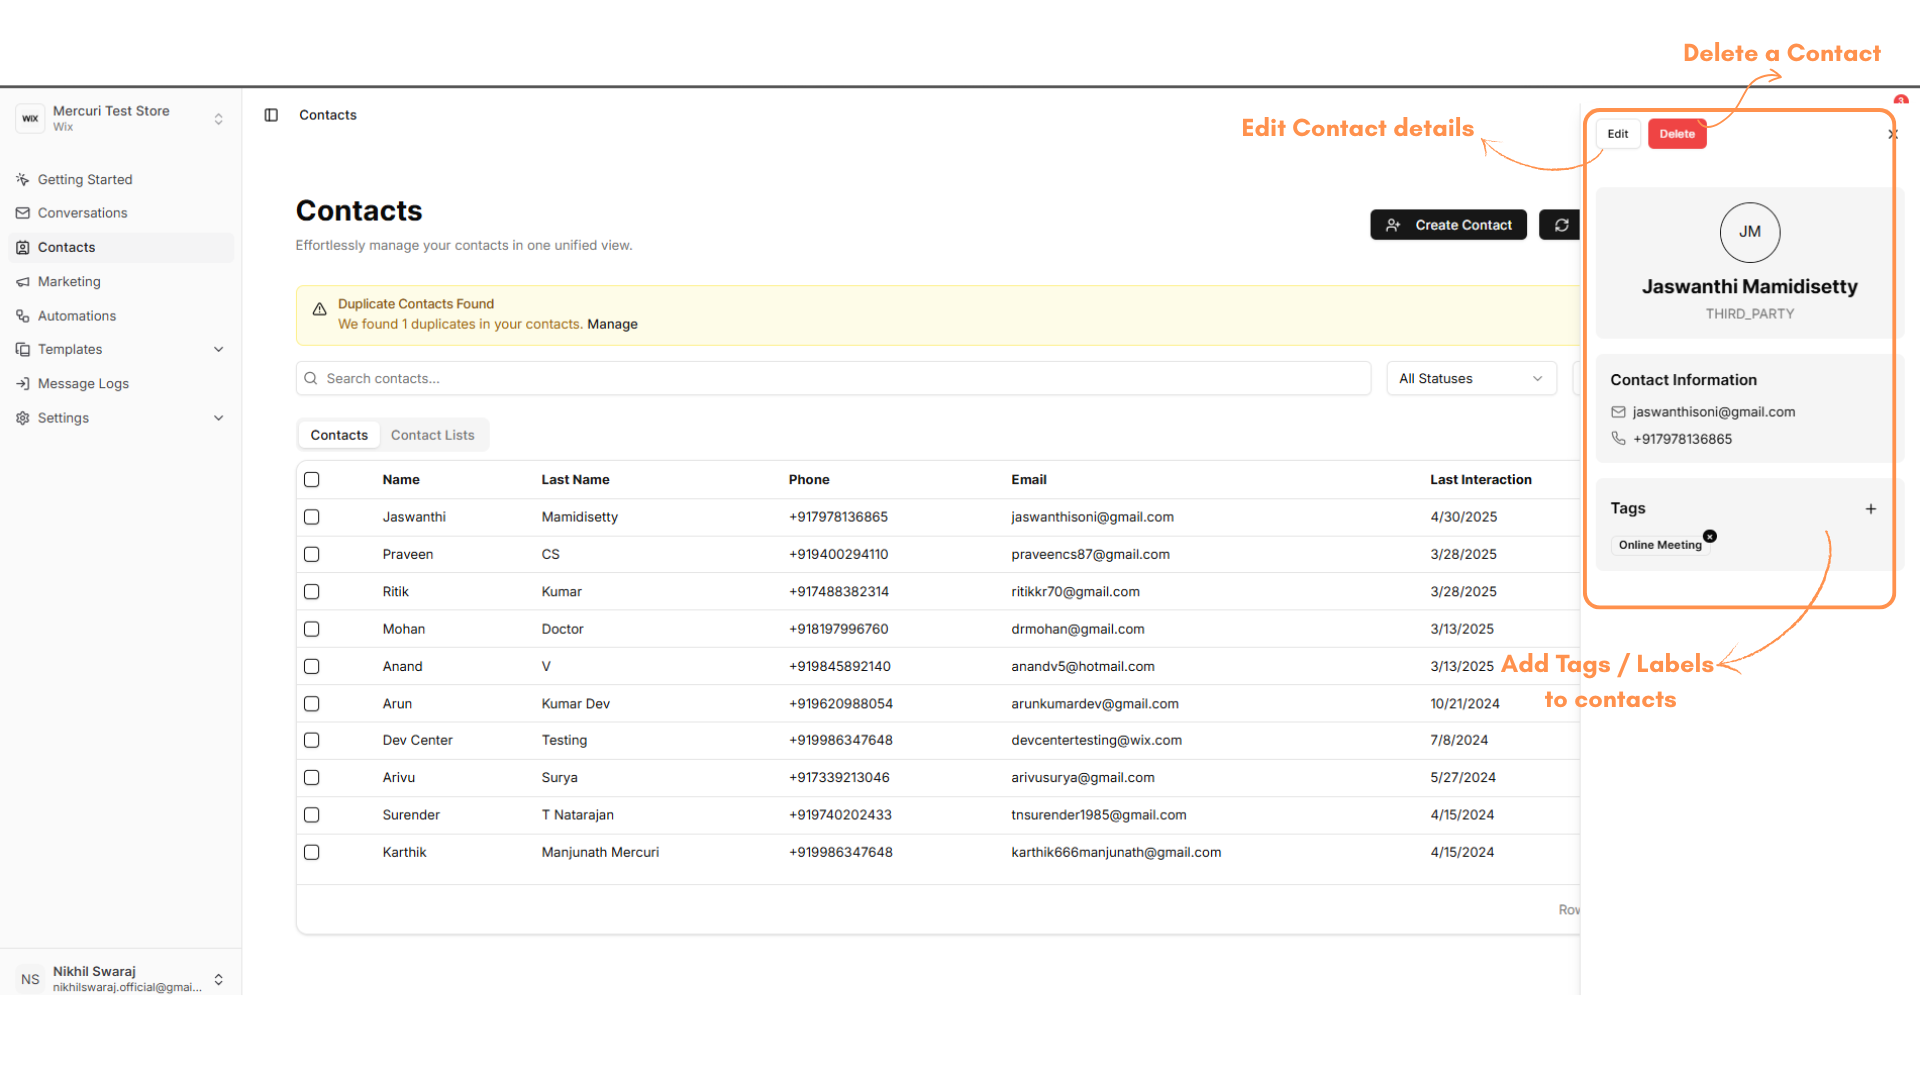The image size is (1920, 1080).
Task: Go to Message Logs page
Action: [x=83, y=384]
